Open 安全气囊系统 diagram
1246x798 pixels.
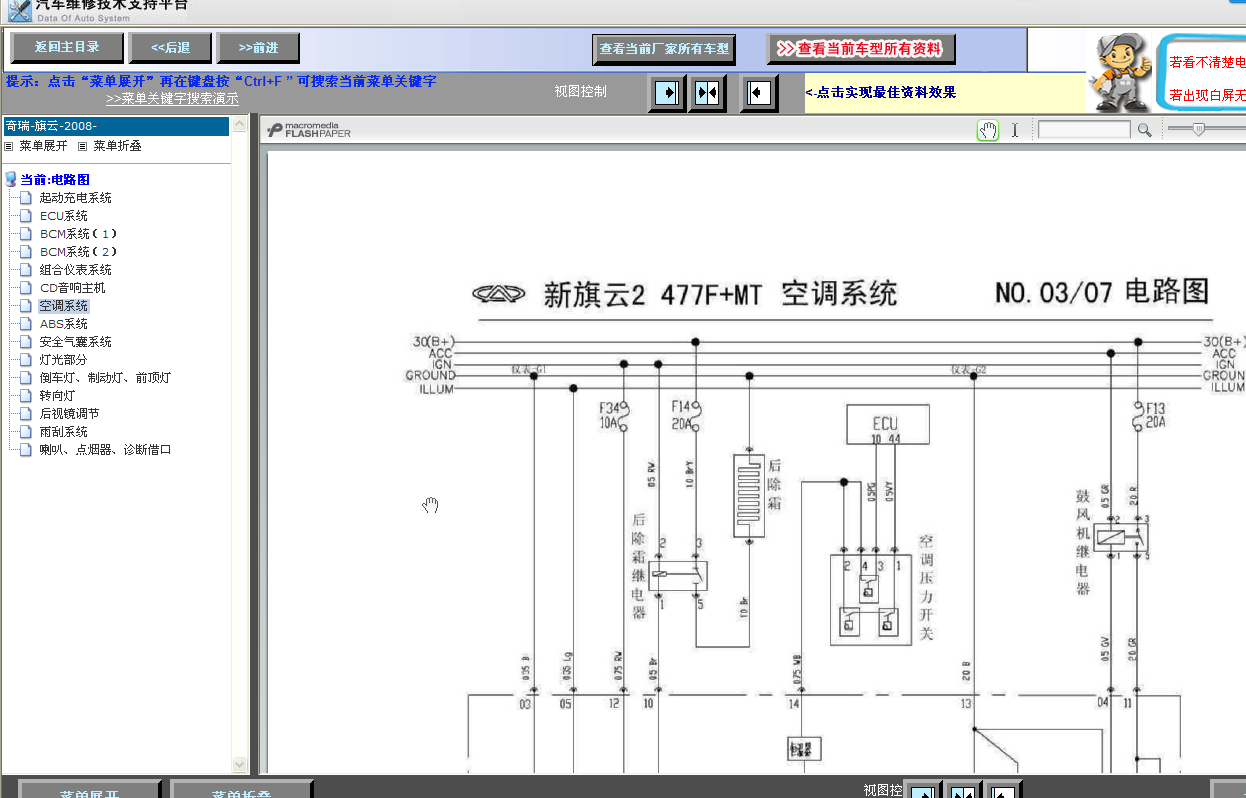click(x=76, y=342)
